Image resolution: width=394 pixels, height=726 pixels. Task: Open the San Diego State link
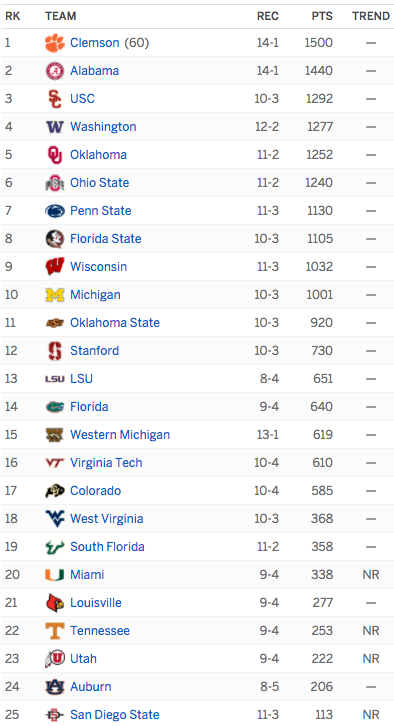[115, 714]
